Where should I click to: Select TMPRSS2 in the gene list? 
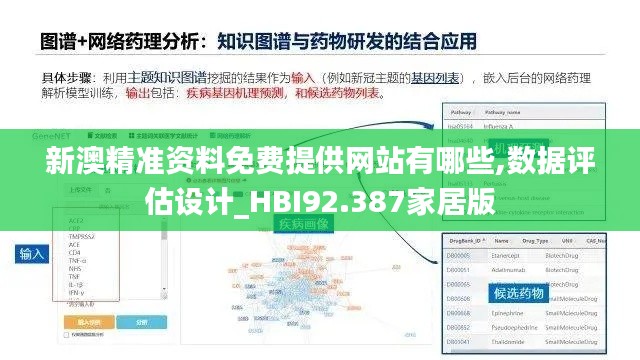81,237
